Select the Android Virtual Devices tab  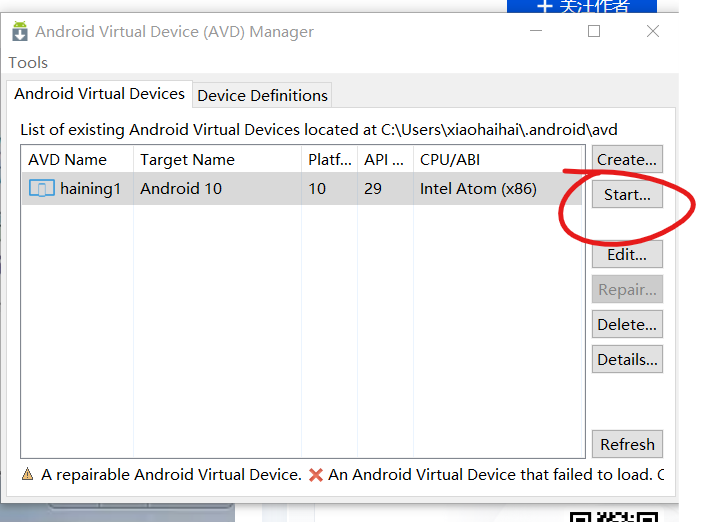click(x=99, y=94)
